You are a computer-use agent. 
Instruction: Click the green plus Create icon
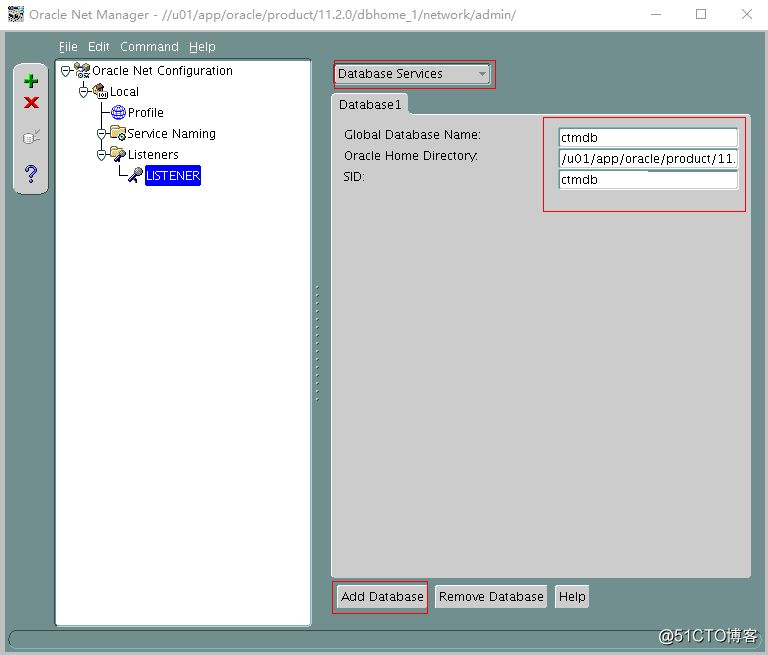[31, 81]
